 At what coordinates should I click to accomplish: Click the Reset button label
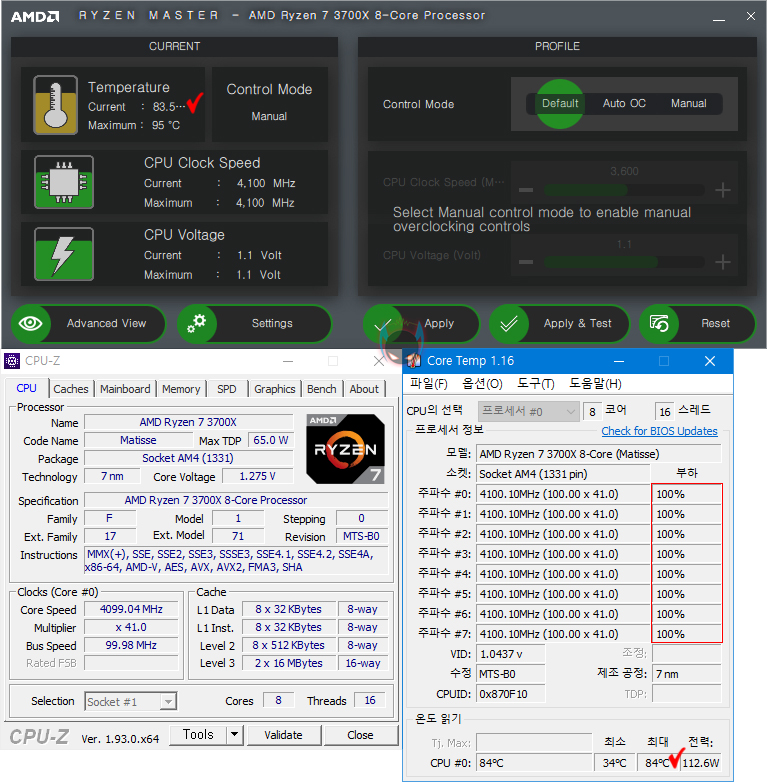(715, 323)
